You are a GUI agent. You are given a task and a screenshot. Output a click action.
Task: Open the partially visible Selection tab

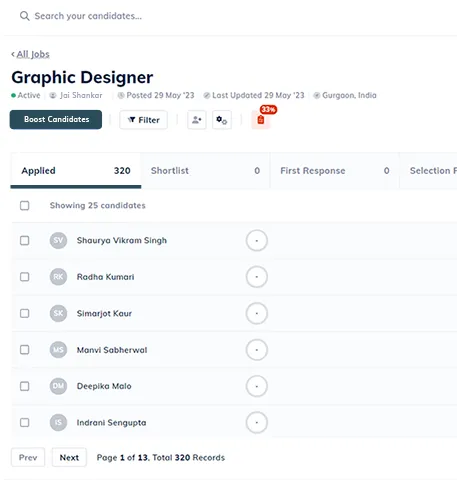coord(428,170)
